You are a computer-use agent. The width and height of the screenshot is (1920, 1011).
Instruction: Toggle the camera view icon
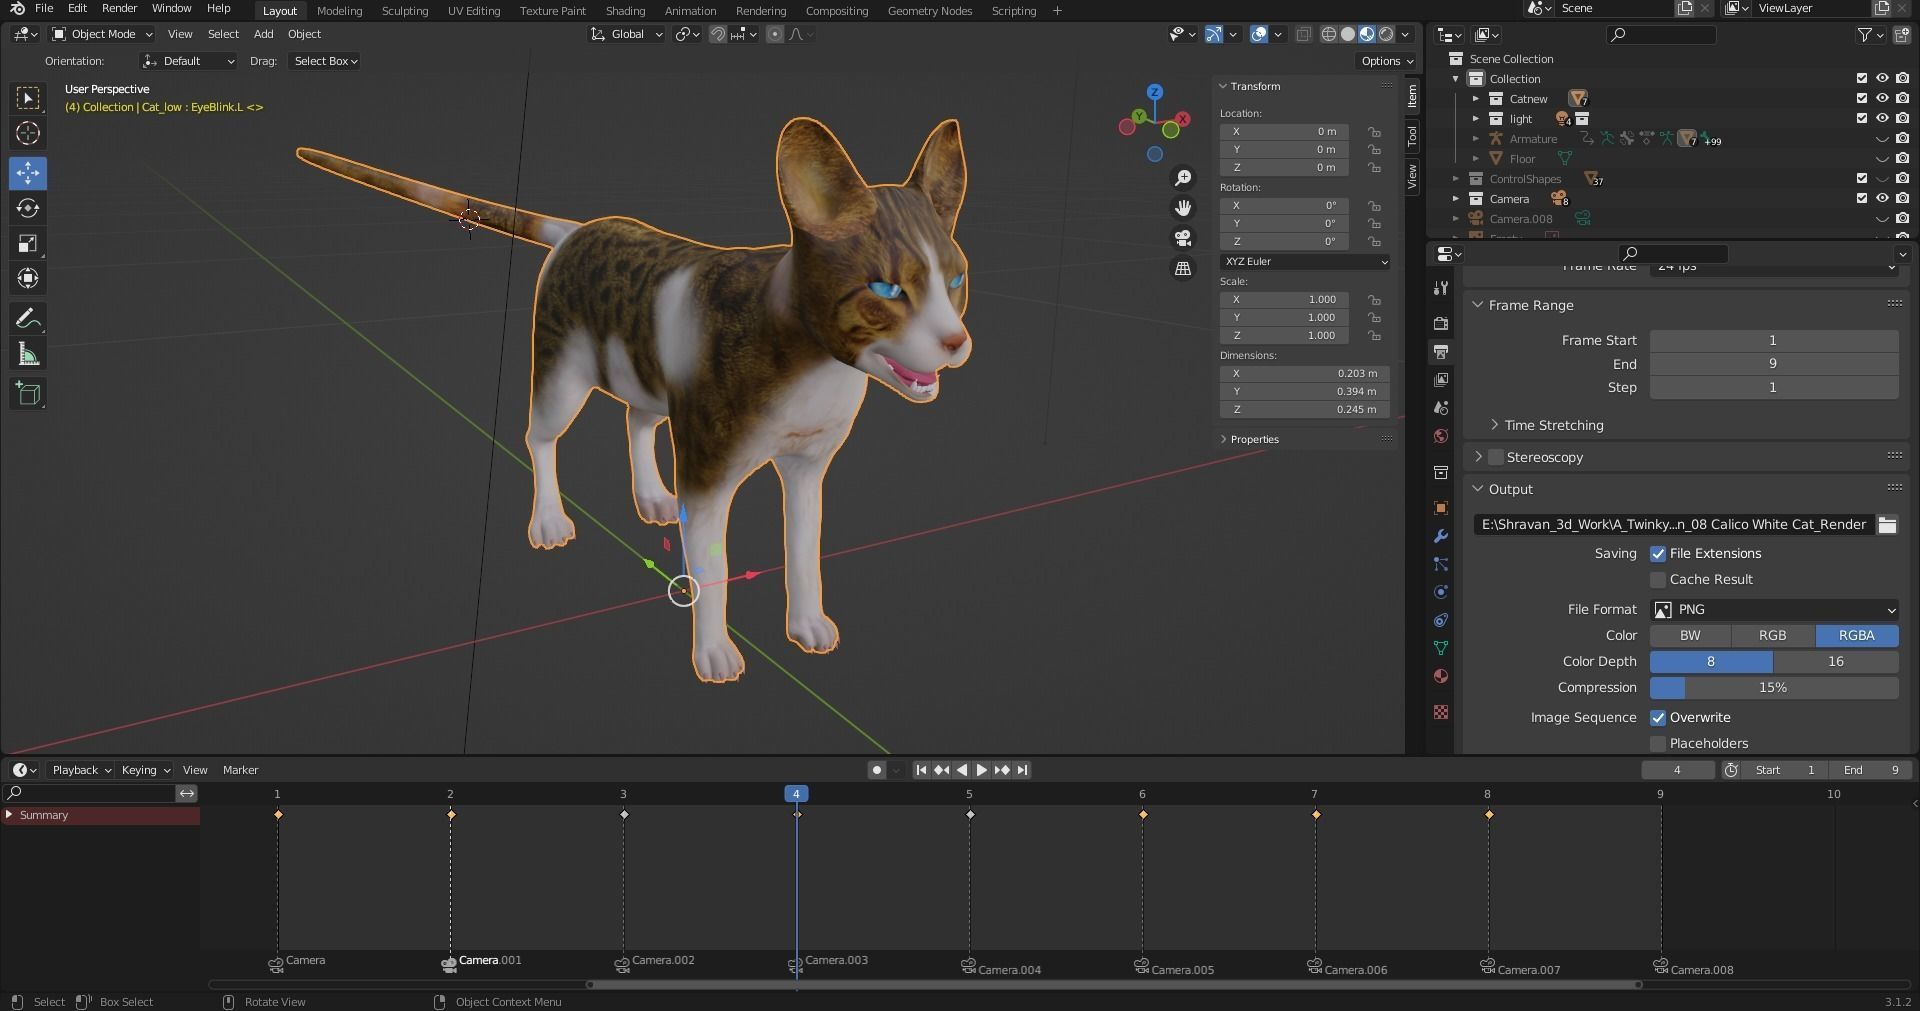[x=1183, y=238]
